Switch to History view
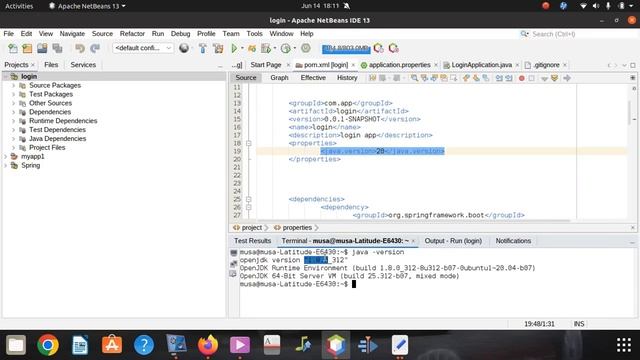 pyautogui.click(x=347, y=78)
